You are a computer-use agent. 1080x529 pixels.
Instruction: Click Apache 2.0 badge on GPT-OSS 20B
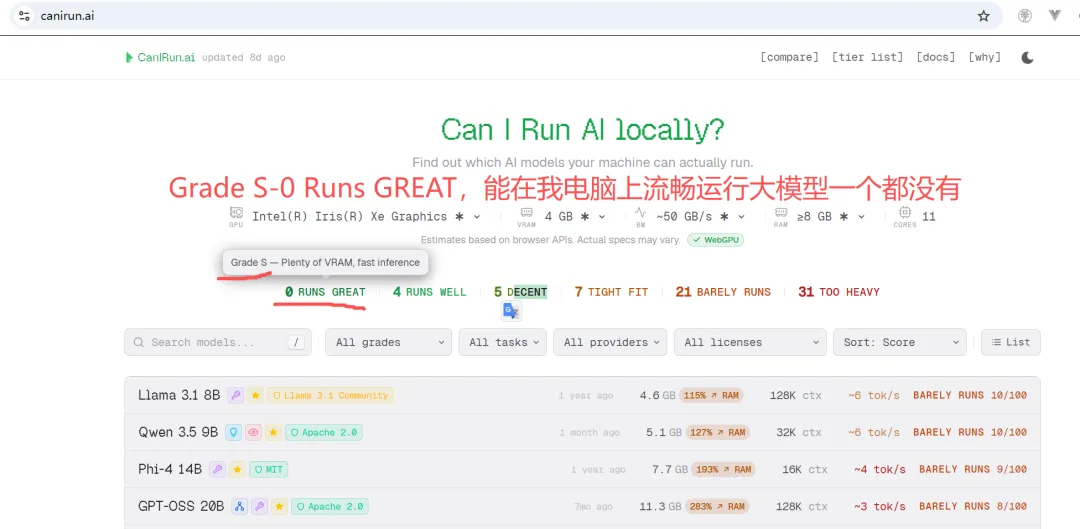coord(330,507)
